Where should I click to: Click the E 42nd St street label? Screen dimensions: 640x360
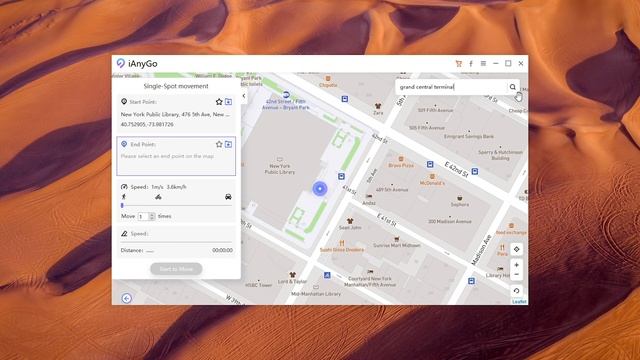tap(456, 169)
